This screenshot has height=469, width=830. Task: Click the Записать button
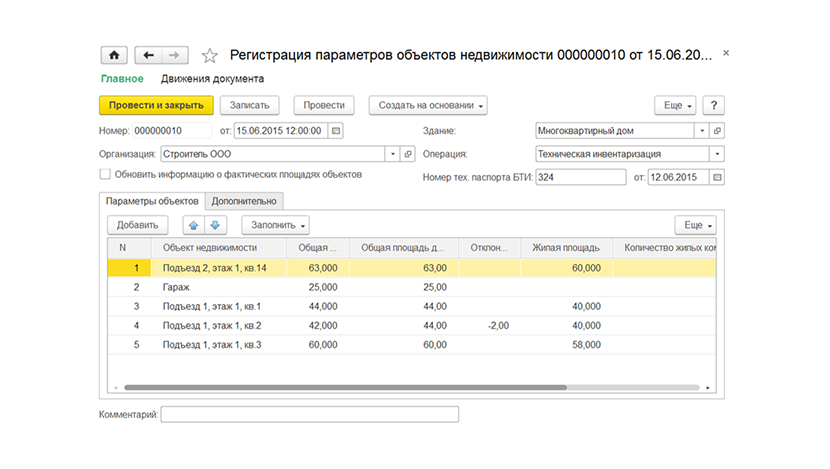tap(249, 105)
